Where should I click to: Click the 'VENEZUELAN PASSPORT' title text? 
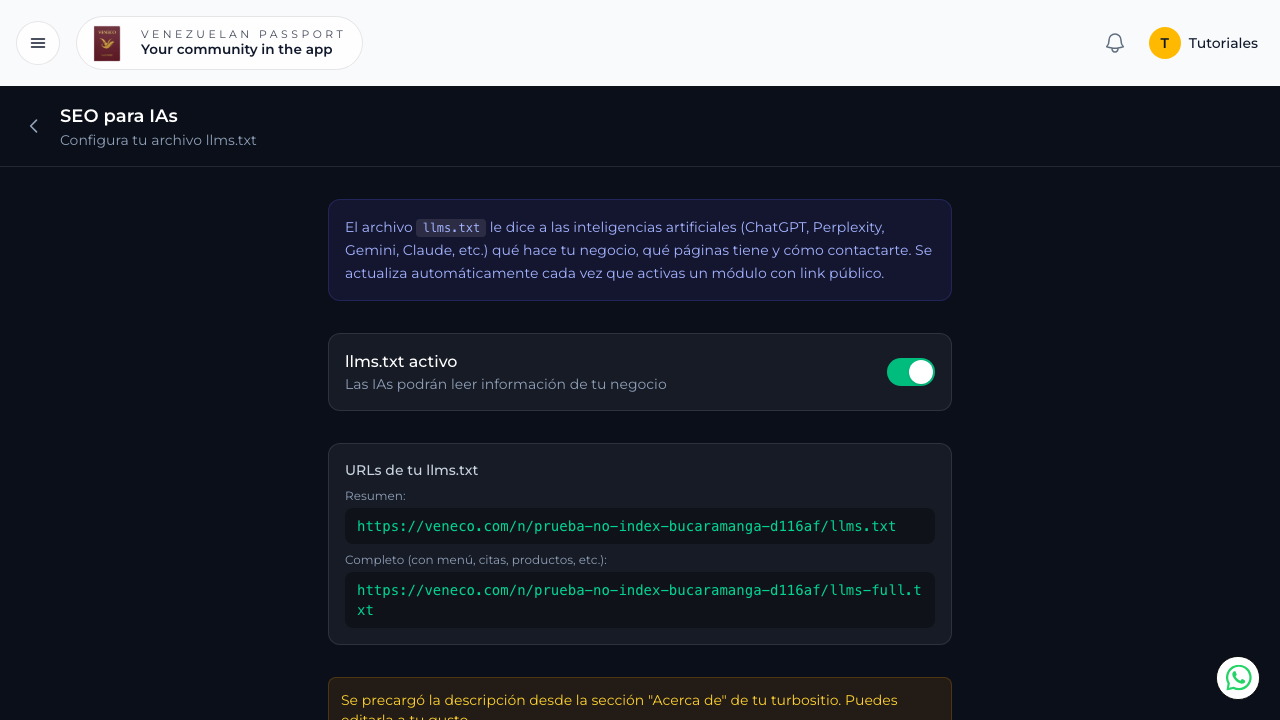tap(243, 34)
